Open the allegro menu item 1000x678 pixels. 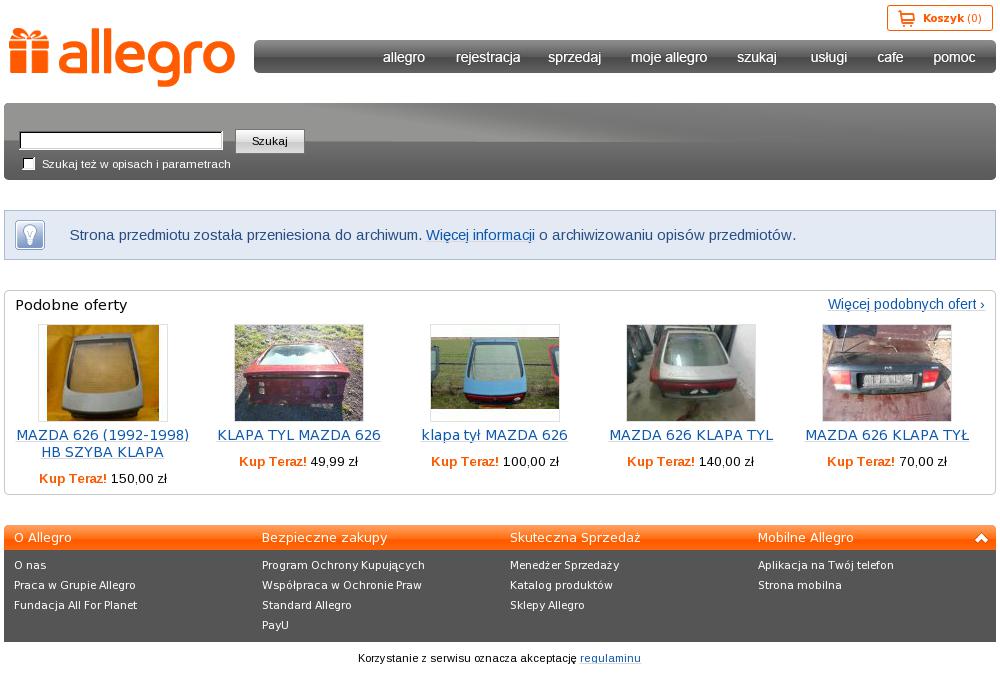[x=404, y=57]
